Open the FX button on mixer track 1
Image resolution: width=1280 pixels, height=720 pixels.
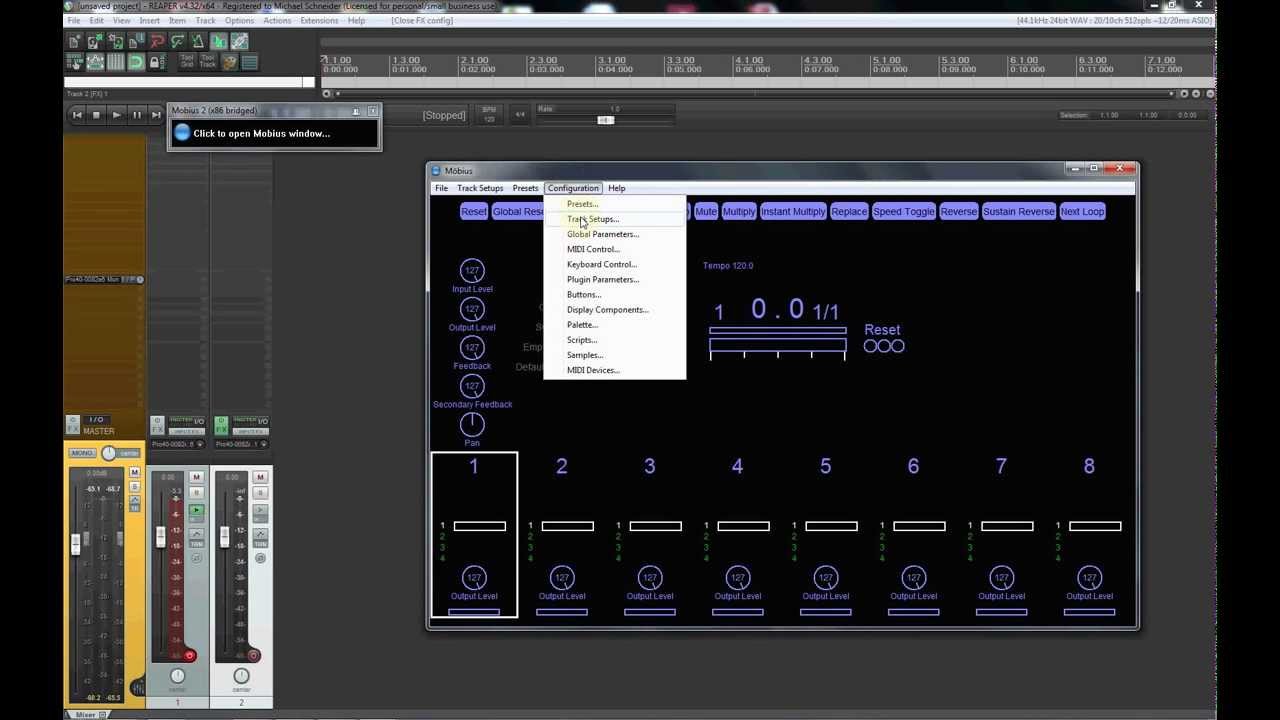click(x=157, y=425)
